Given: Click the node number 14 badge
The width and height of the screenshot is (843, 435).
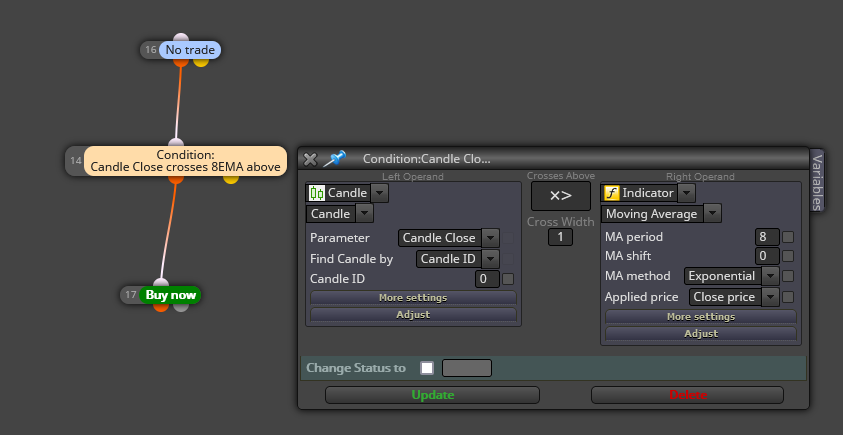Looking at the screenshot, I should [76, 161].
